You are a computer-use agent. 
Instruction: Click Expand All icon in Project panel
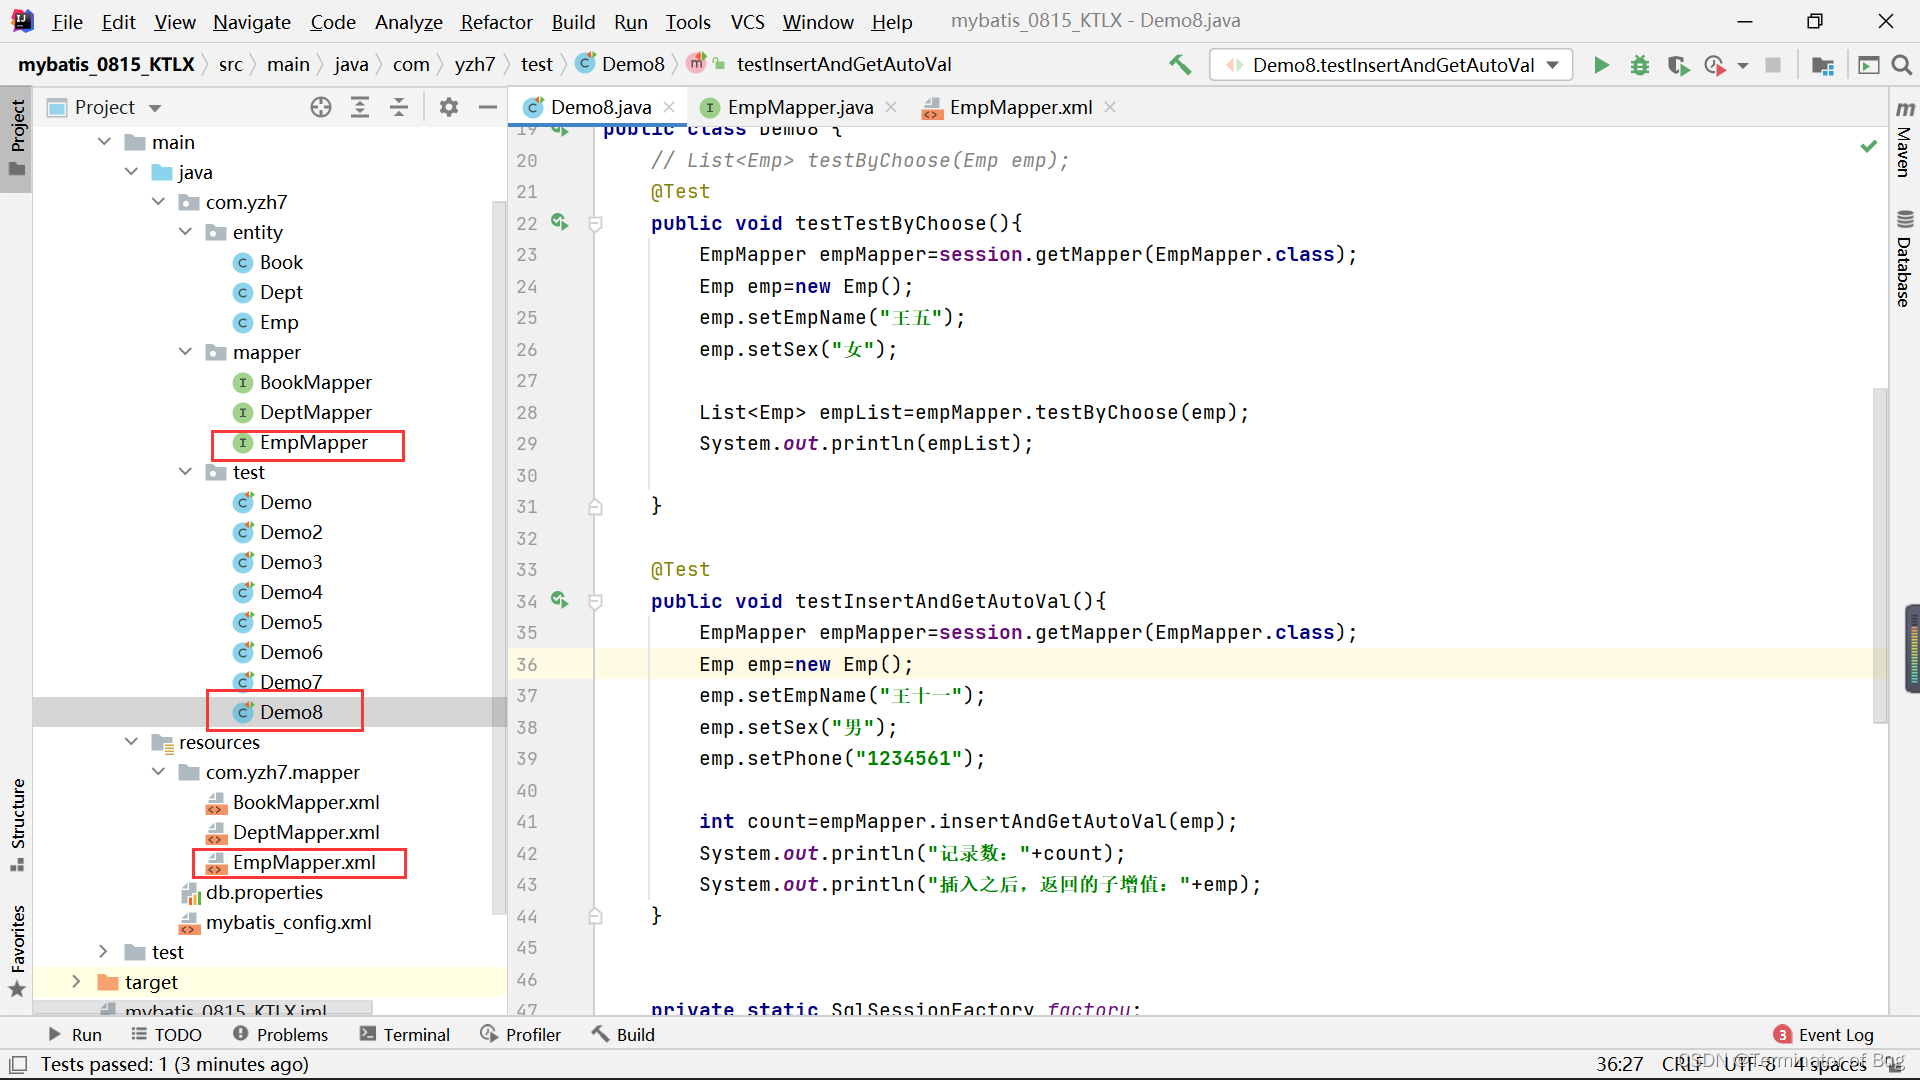point(360,107)
